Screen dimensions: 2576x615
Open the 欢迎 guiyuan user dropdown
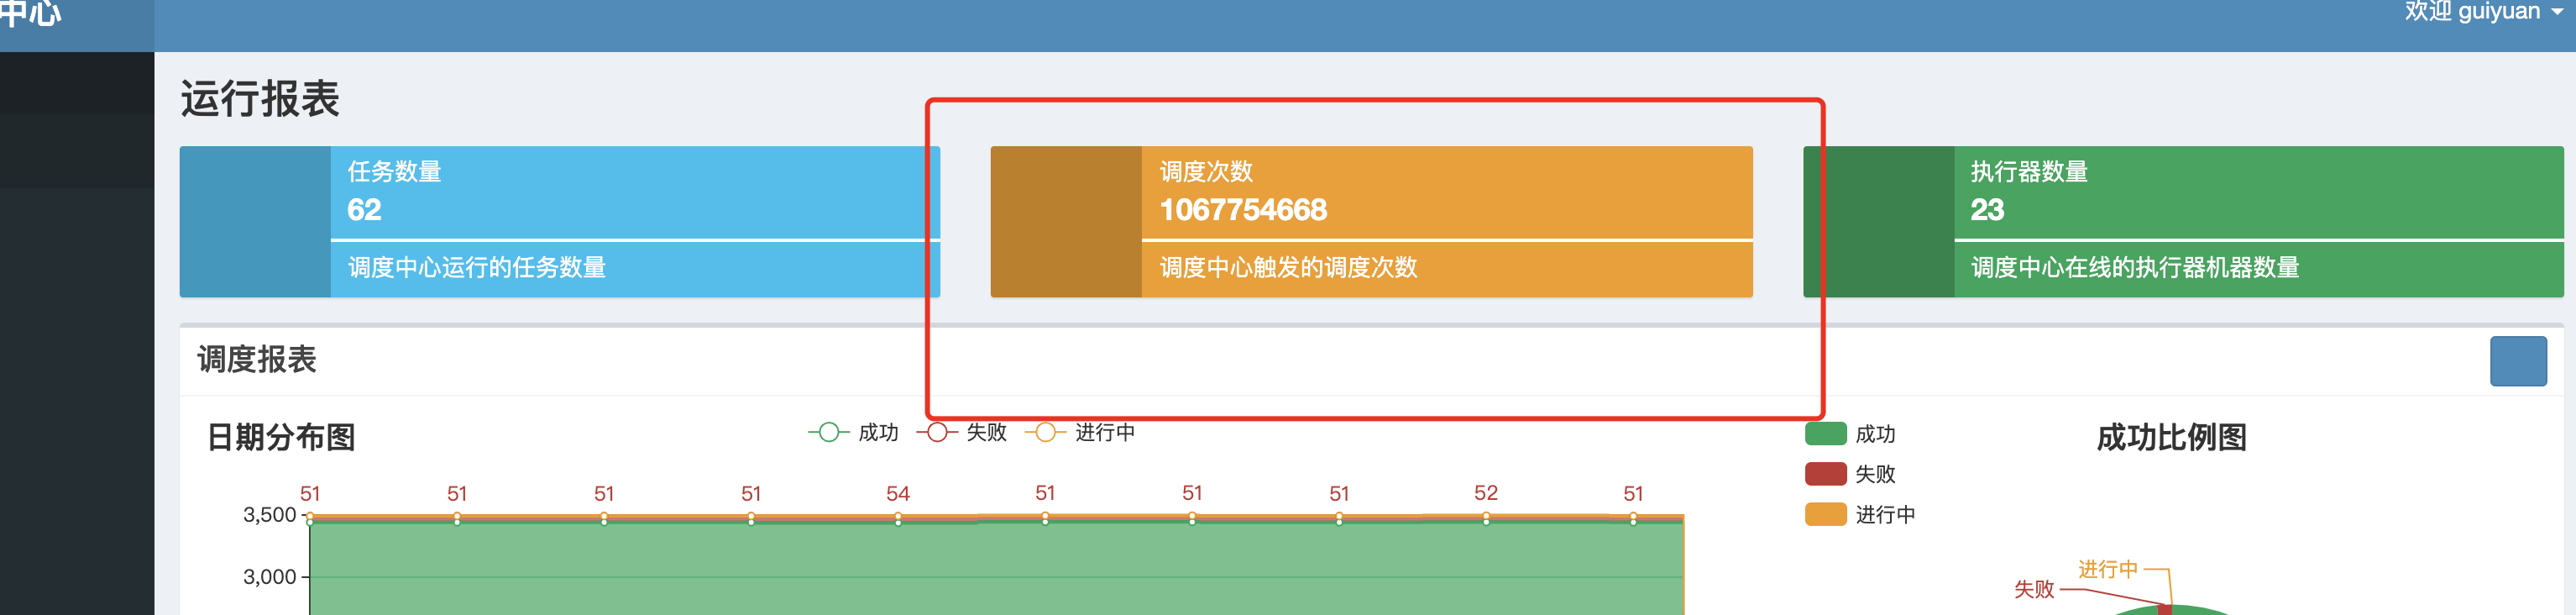pos(2485,11)
